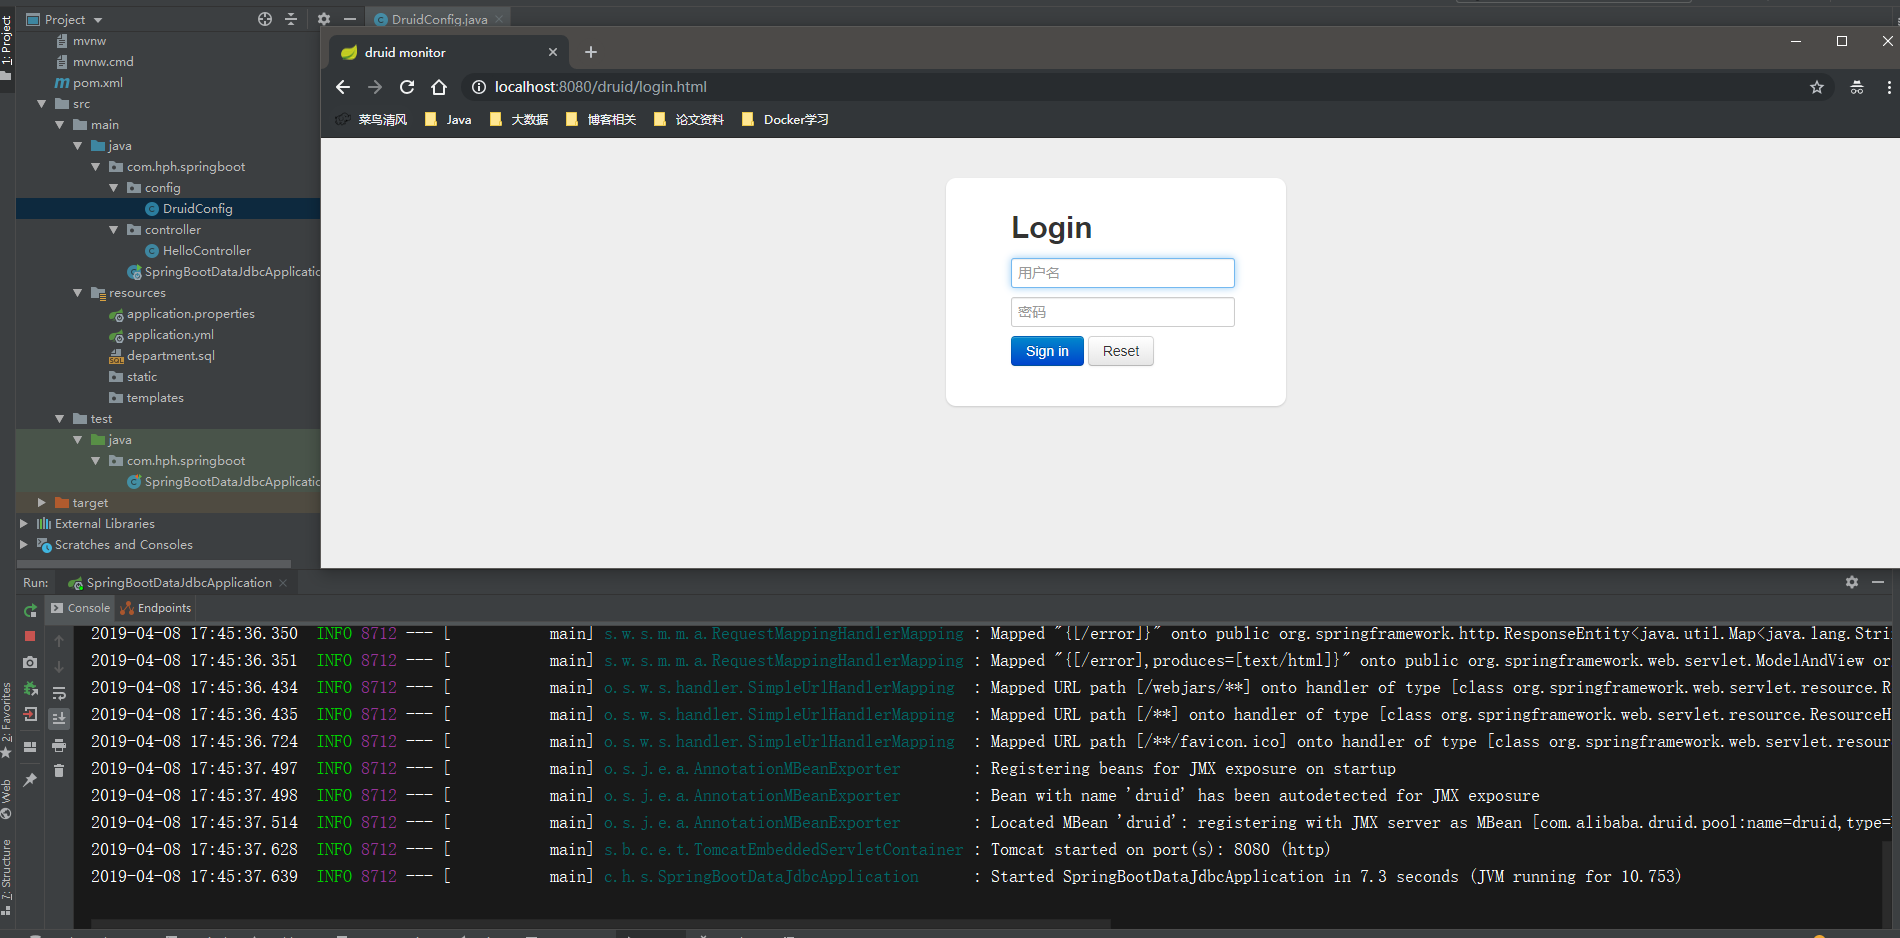Open the Favorites tool window tab
This screenshot has width=1900, height=938.
tap(6, 720)
